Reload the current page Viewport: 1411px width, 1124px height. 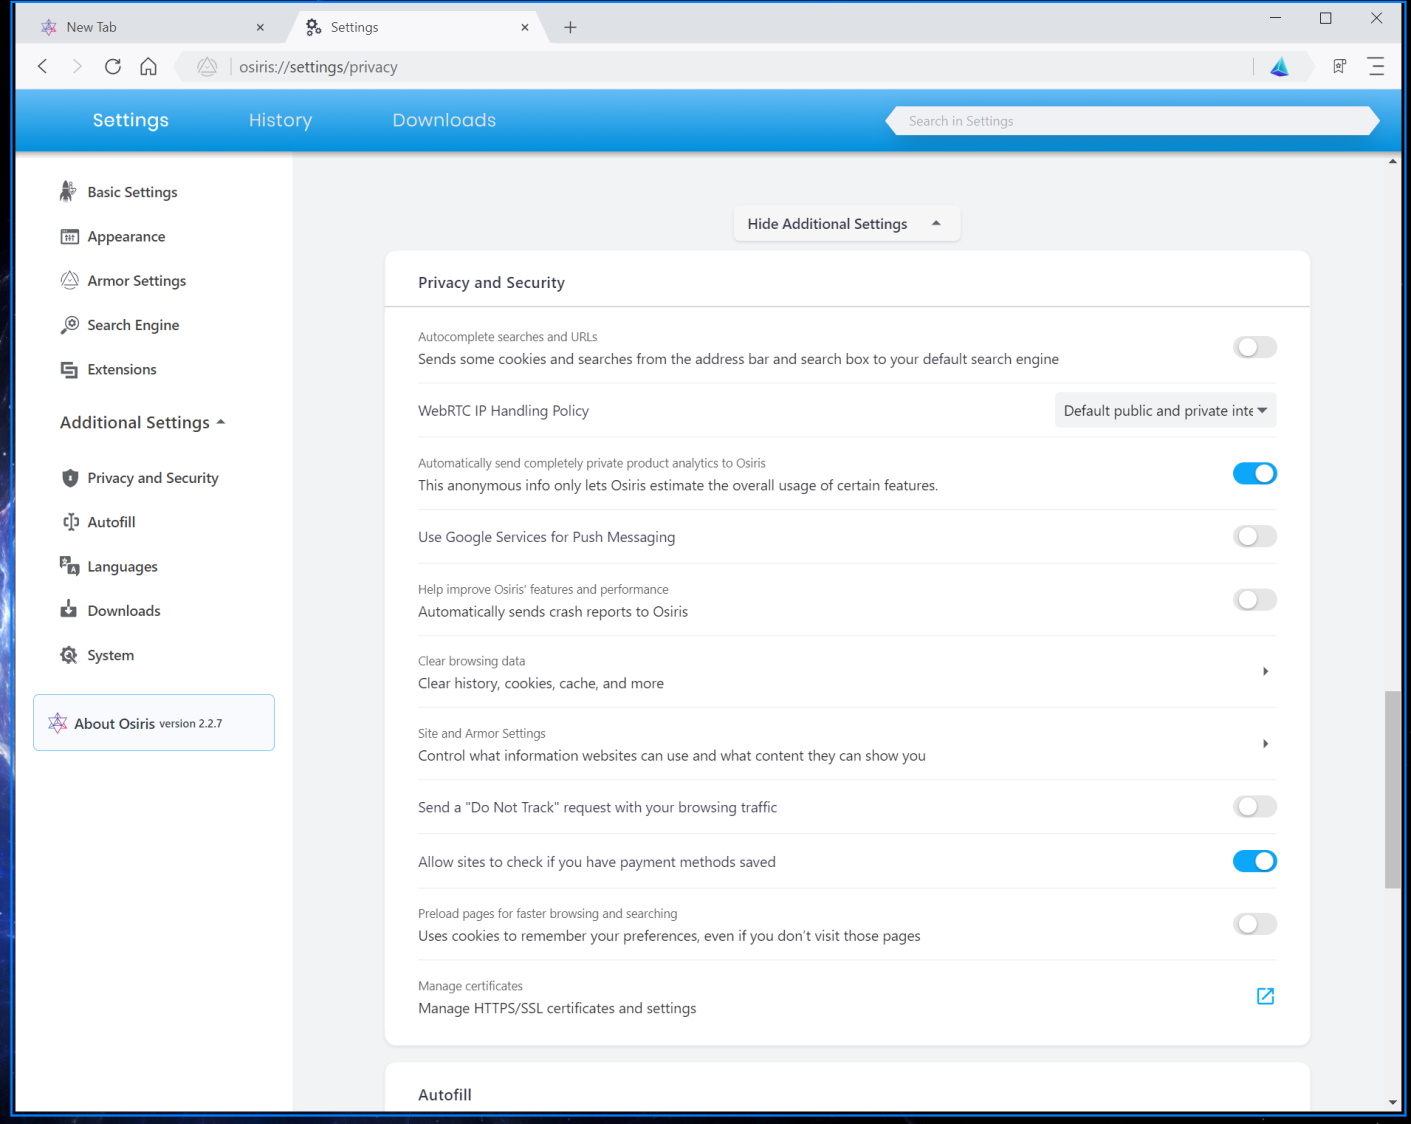tap(113, 66)
